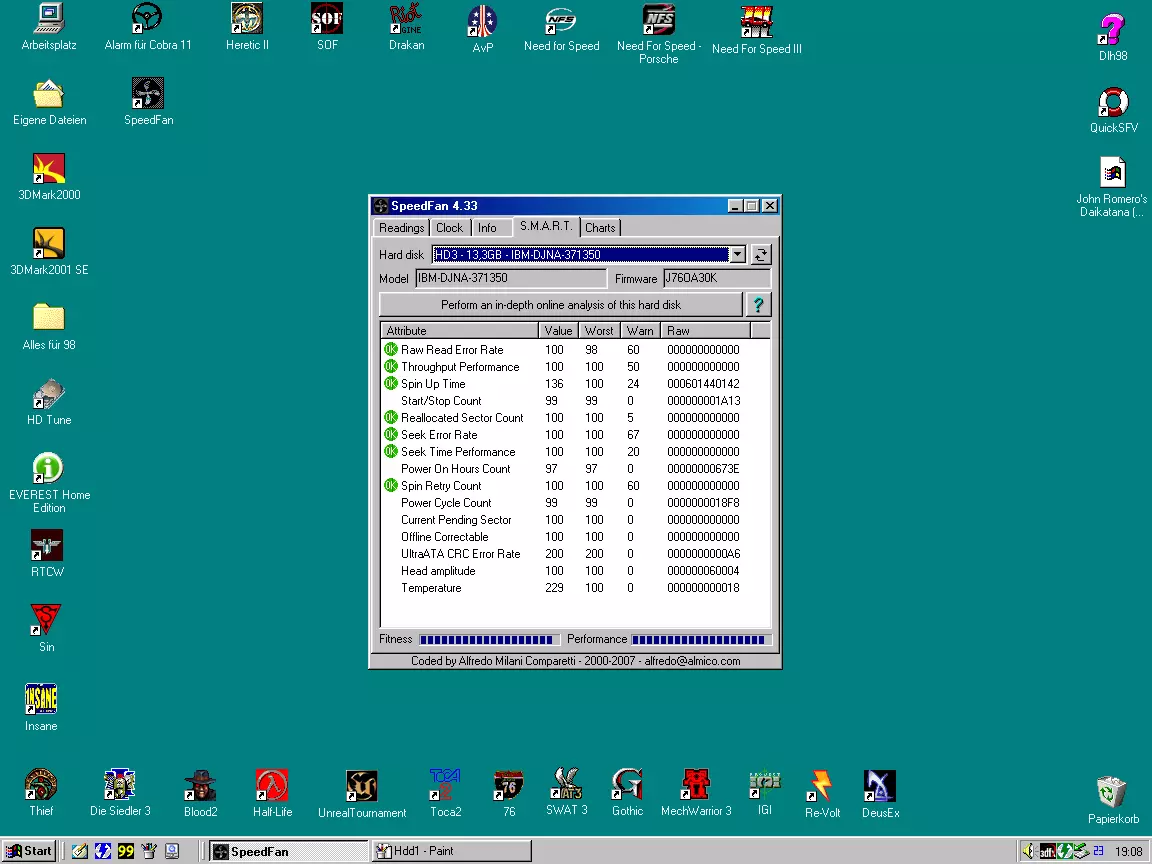The height and width of the screenshot is (864, 1152).
Task: Select the Spin Up Time attribute
Action: click(575, 384)
